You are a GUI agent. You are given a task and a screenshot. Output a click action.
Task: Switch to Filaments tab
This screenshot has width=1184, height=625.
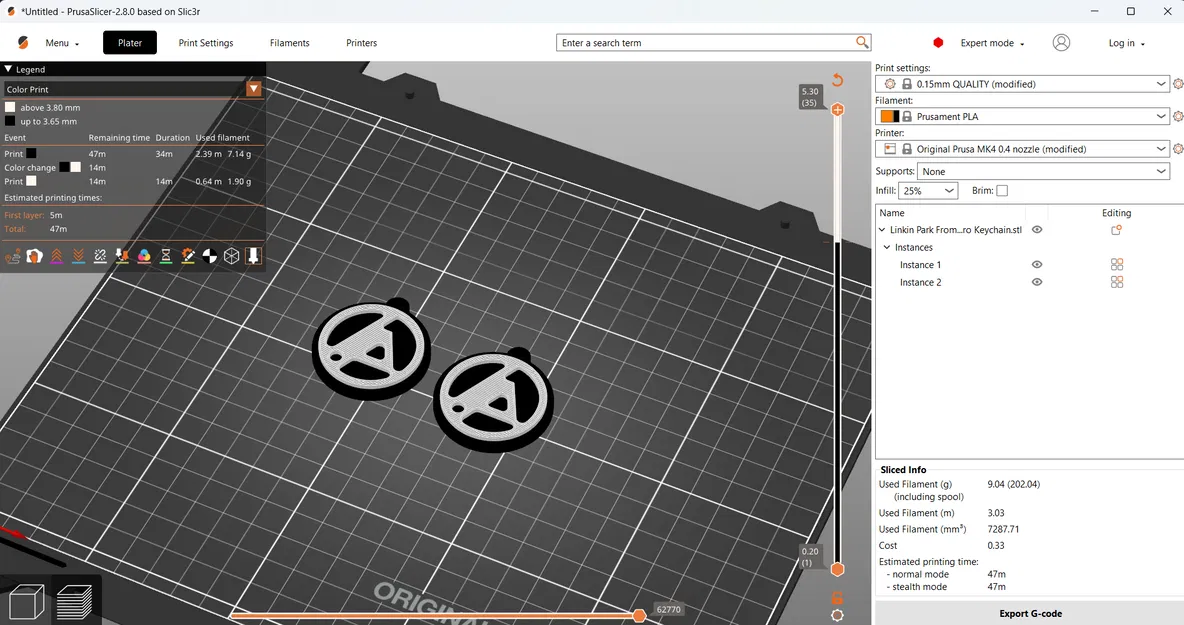[289, 43]
